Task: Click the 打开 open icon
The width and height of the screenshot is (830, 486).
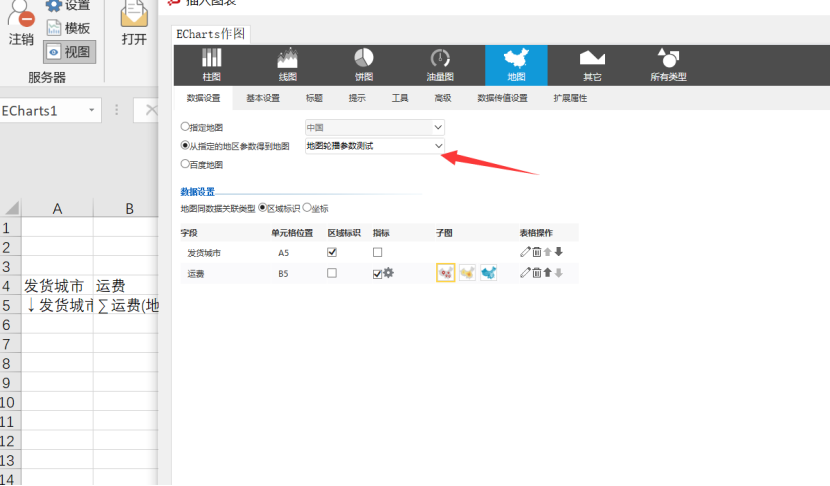Action: (134, 23)
